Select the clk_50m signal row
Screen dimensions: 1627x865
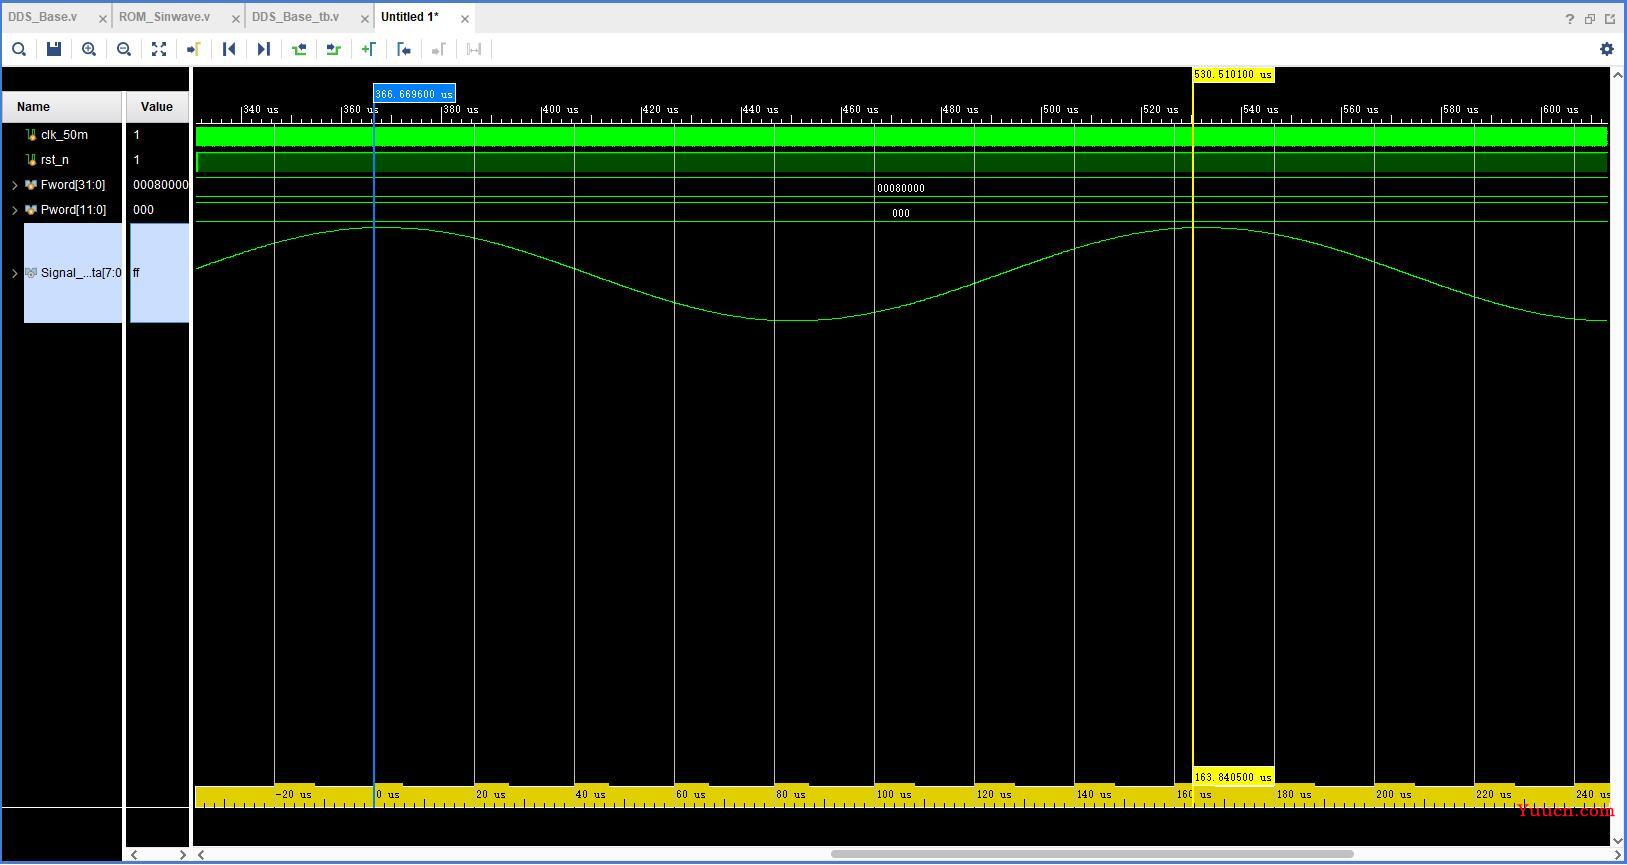pyautogui.click(x=64, y=135)
